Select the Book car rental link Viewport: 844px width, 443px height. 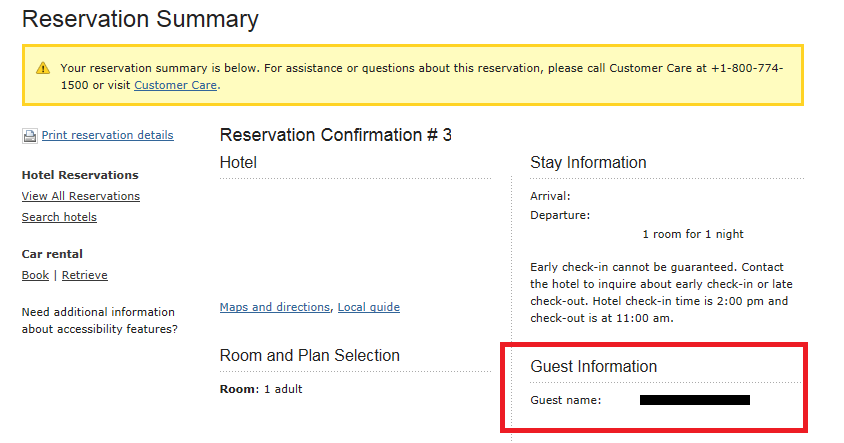[x=35, y=275]
